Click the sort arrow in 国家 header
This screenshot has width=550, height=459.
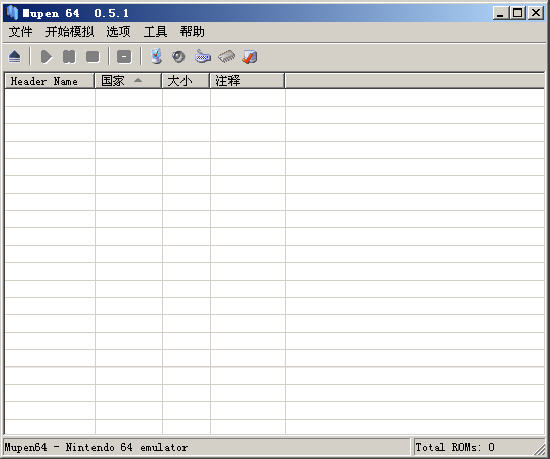click(x=138, y=80)
